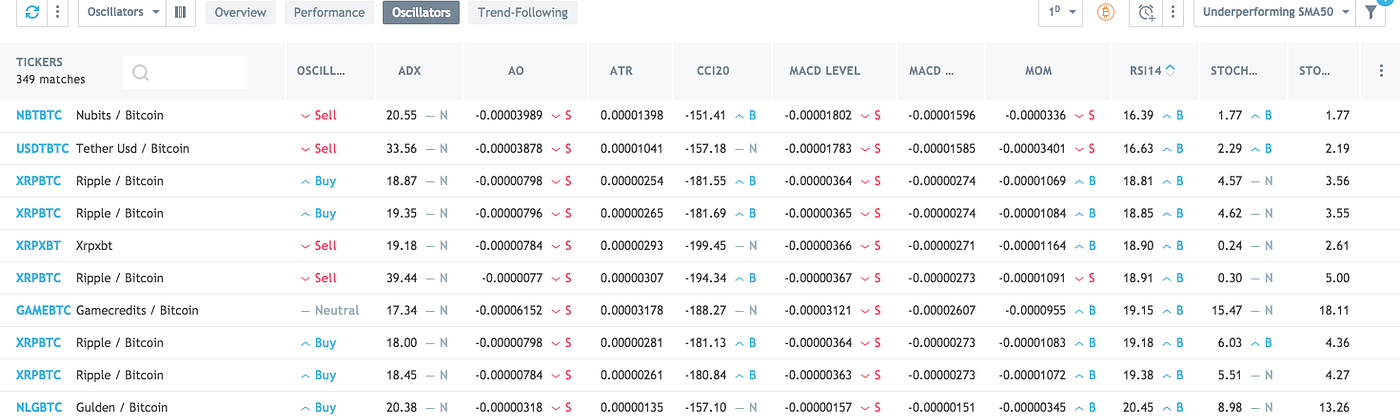
Task: Click the RSI14 value 20.45
Action: [1138, 408]
